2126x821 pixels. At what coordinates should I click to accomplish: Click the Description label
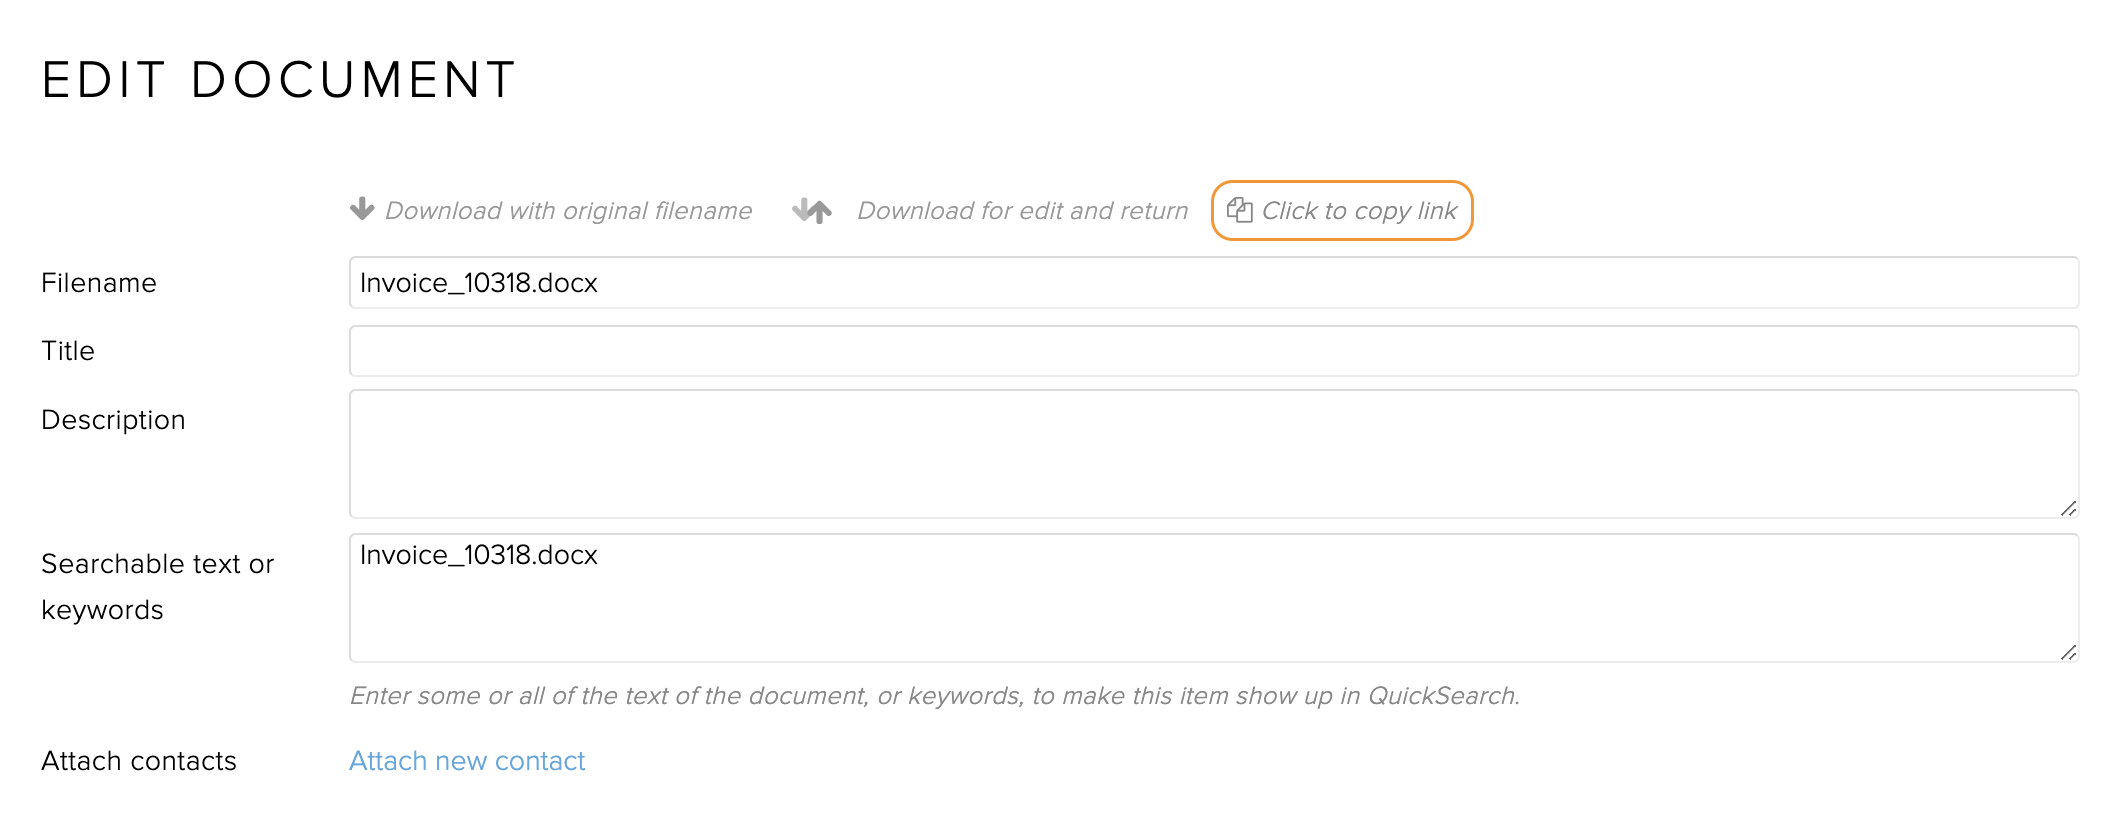[113, 420]
